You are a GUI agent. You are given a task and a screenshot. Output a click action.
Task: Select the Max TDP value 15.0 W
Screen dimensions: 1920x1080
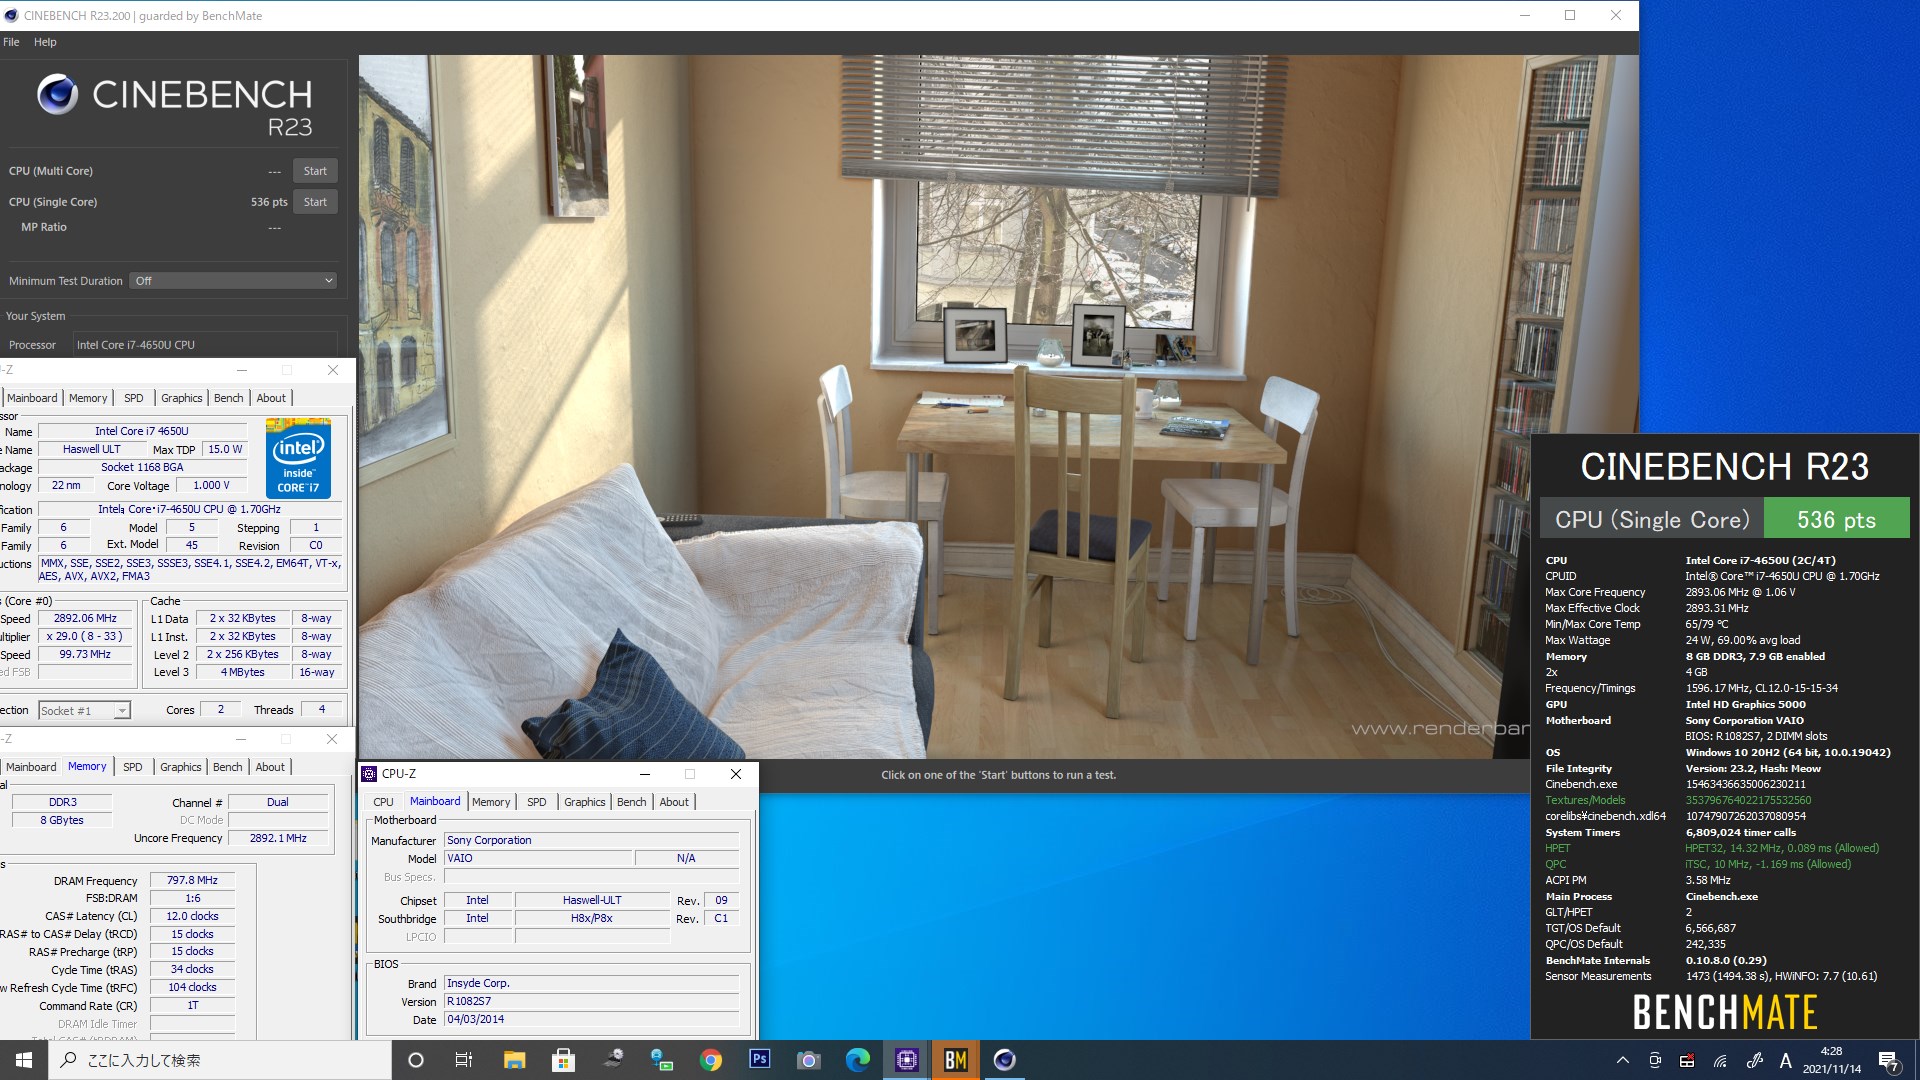tap(225, 450)
